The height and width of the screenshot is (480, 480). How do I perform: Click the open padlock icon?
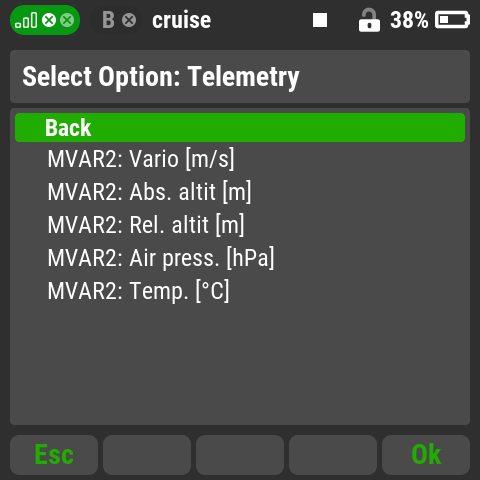[369, 20]
